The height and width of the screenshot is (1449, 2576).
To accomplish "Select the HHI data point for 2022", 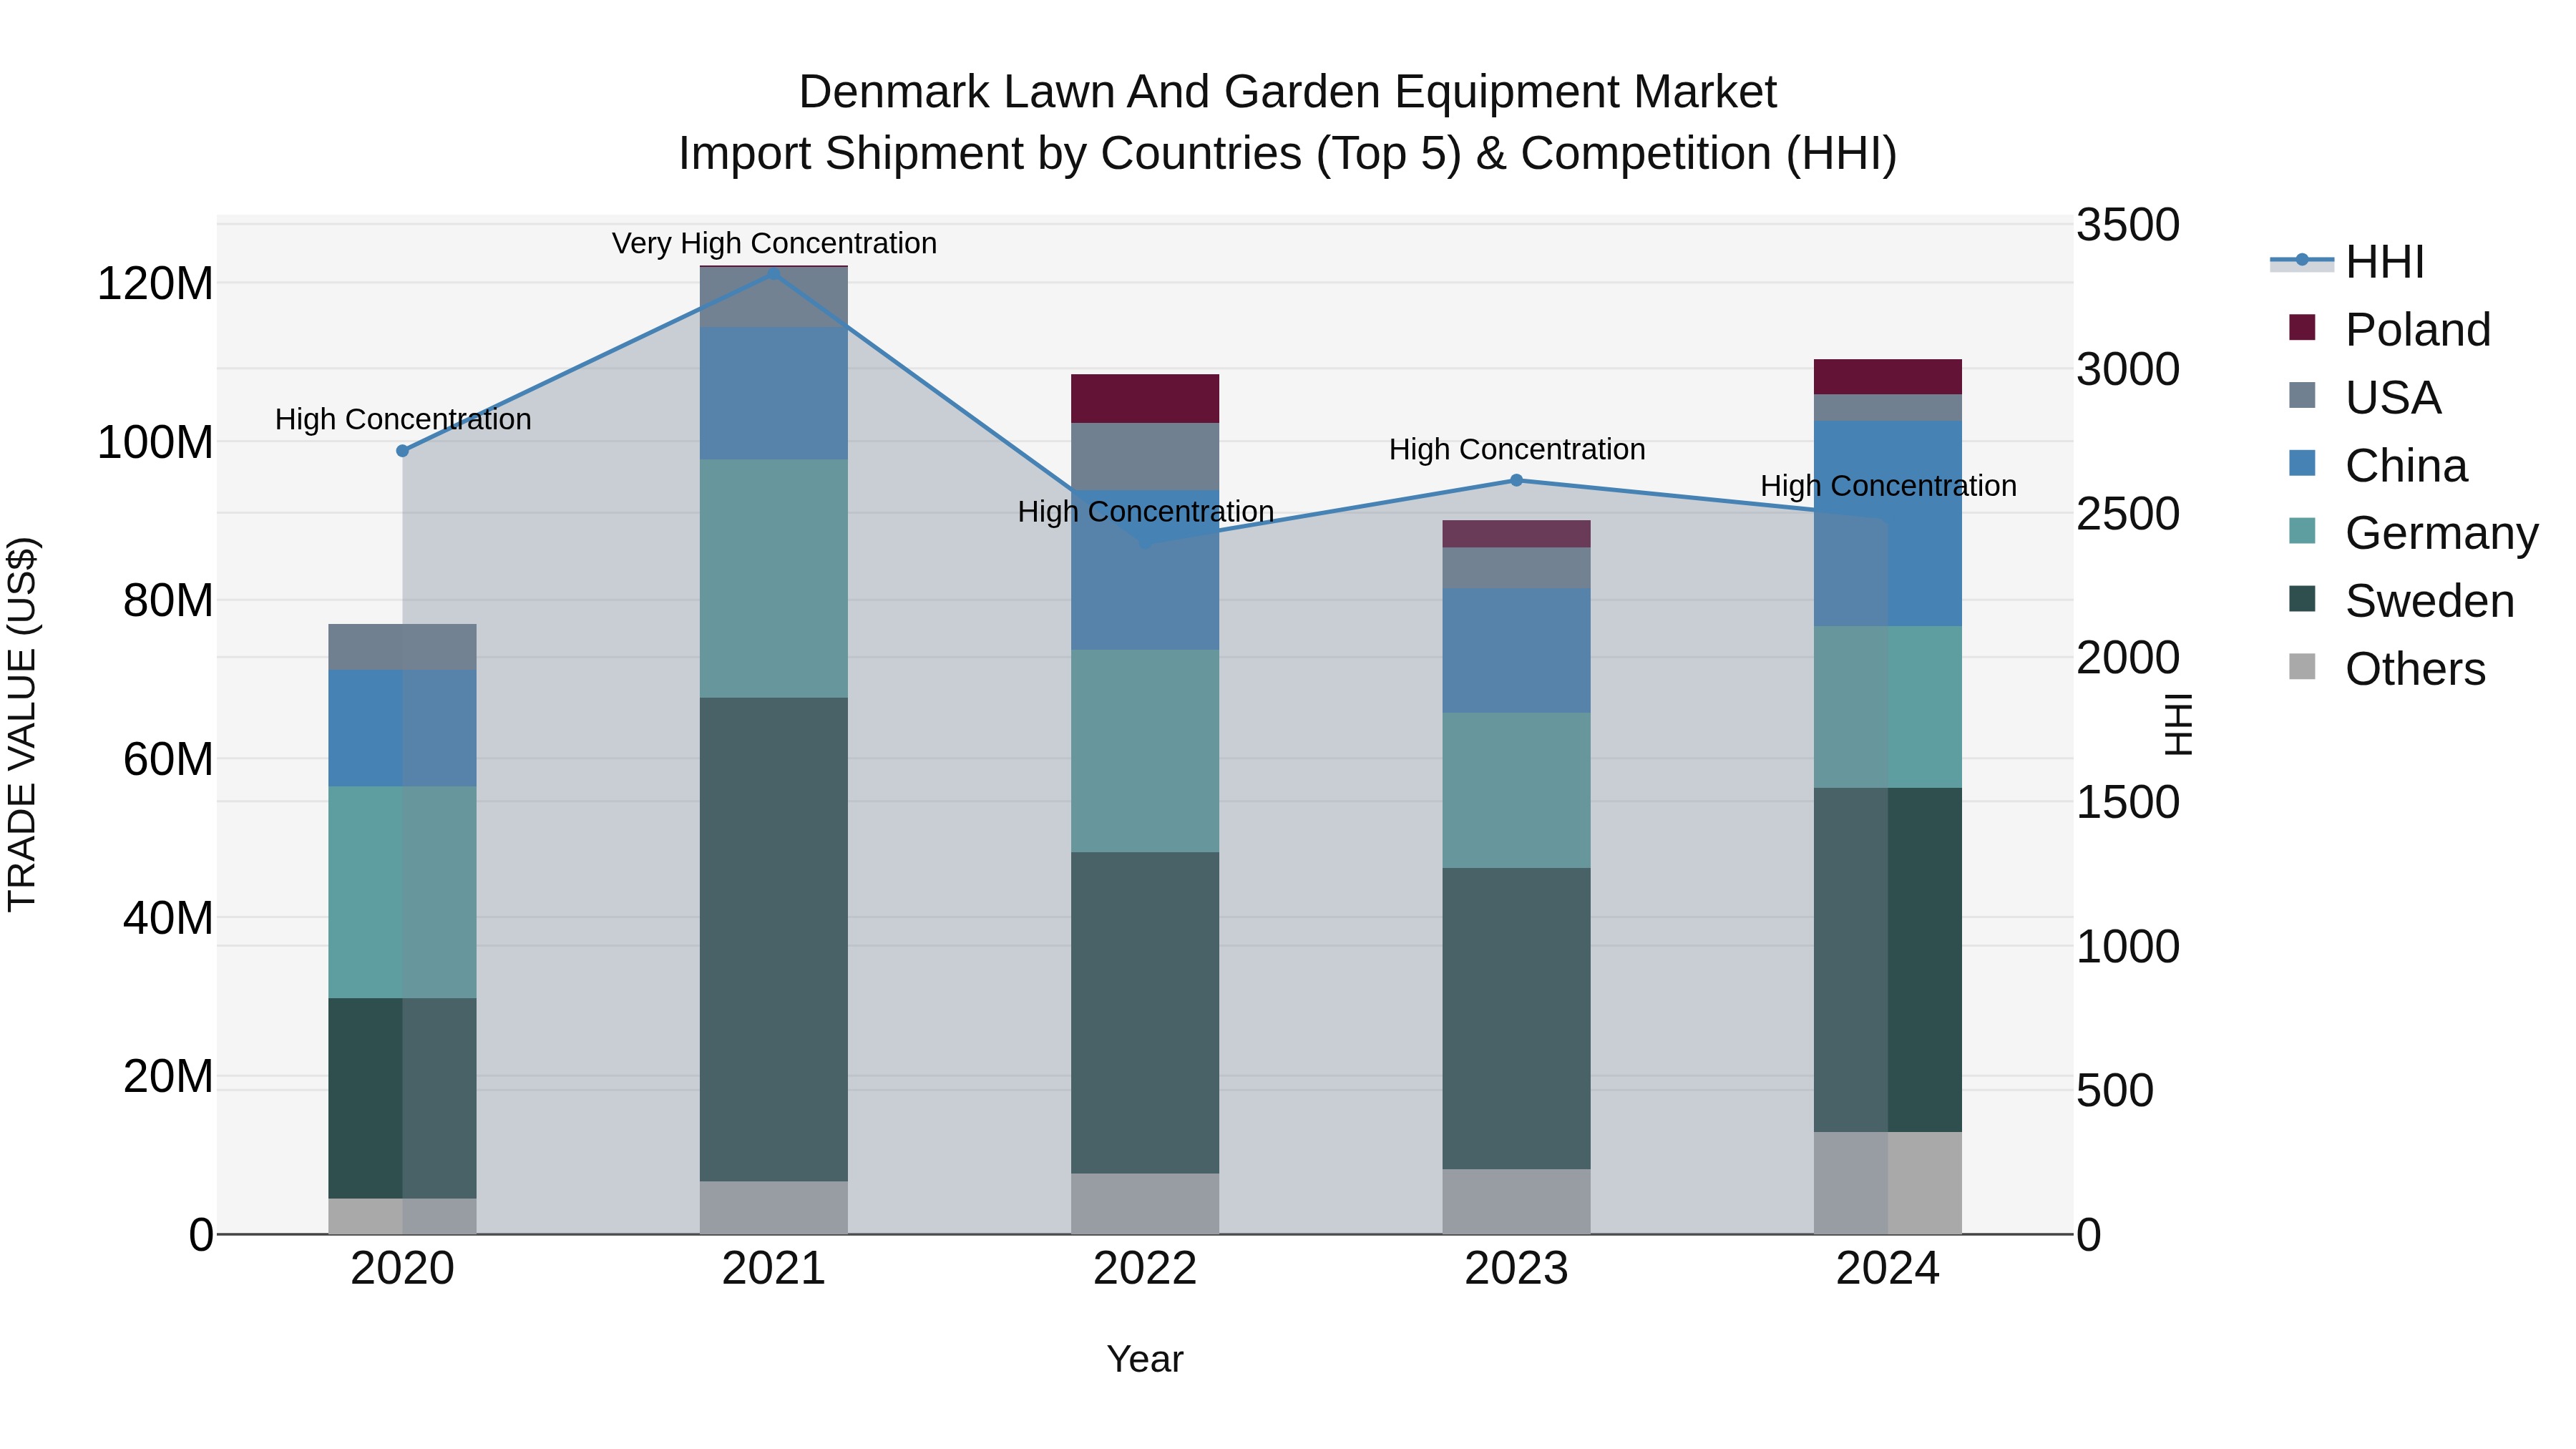I will (1146, 543).
